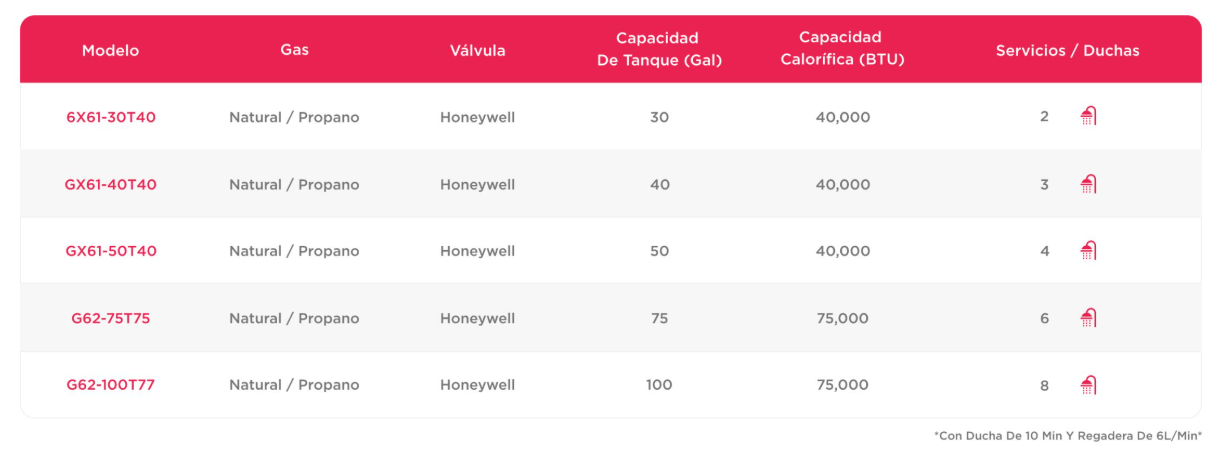The width and height of the screenshot is (1221, 463).
Task: Click the Honeywell cell in the G62-75T75 row
Action: (478, 318)
